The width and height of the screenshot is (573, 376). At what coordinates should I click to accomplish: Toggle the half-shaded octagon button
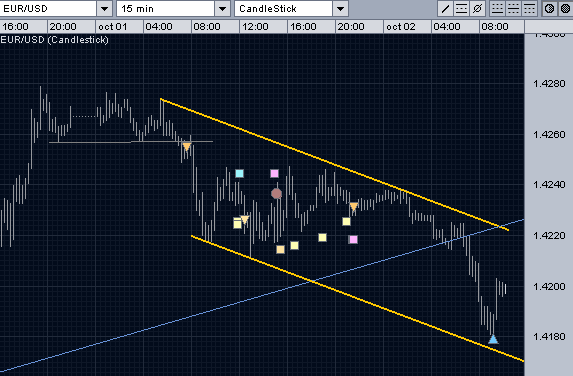(550, 8)
